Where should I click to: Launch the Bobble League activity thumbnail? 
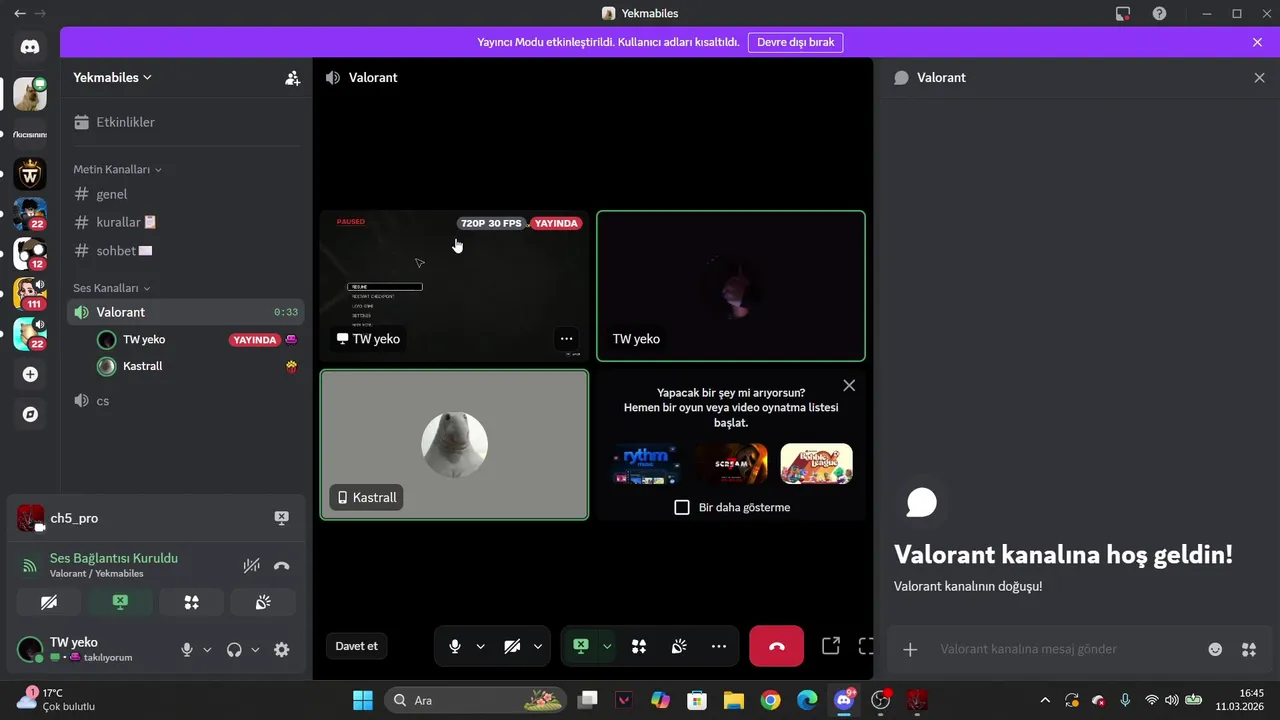pyautogui.click(x=816, y=464)
